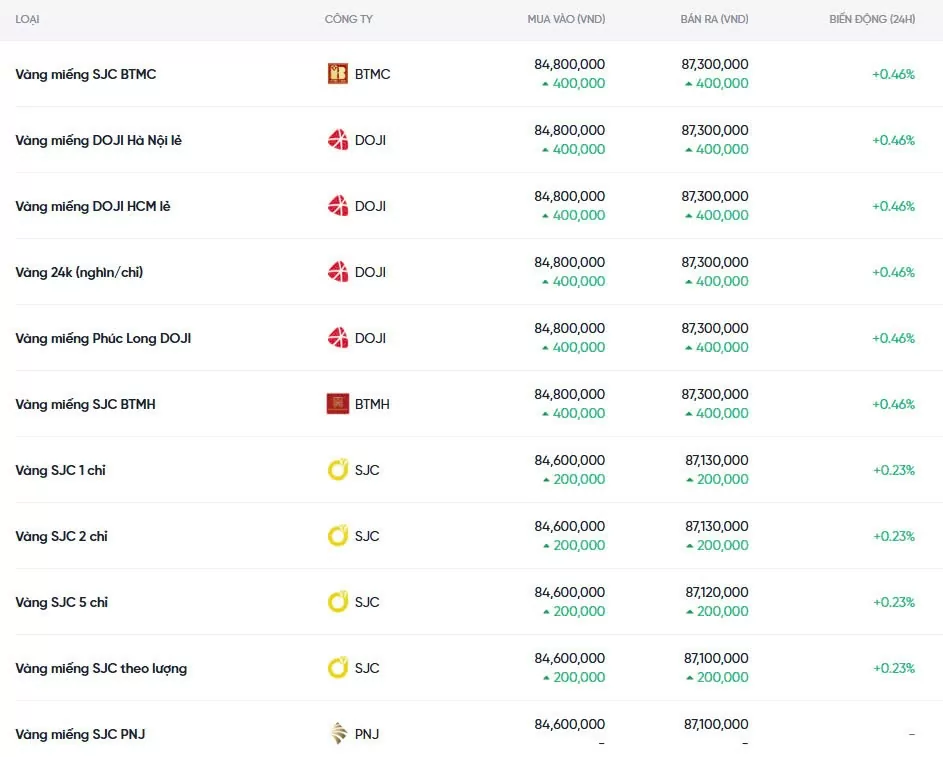Click sell price 87,300,000 in BTMH row
Viewport: 943px width, 757px height.
click(714, 394)
